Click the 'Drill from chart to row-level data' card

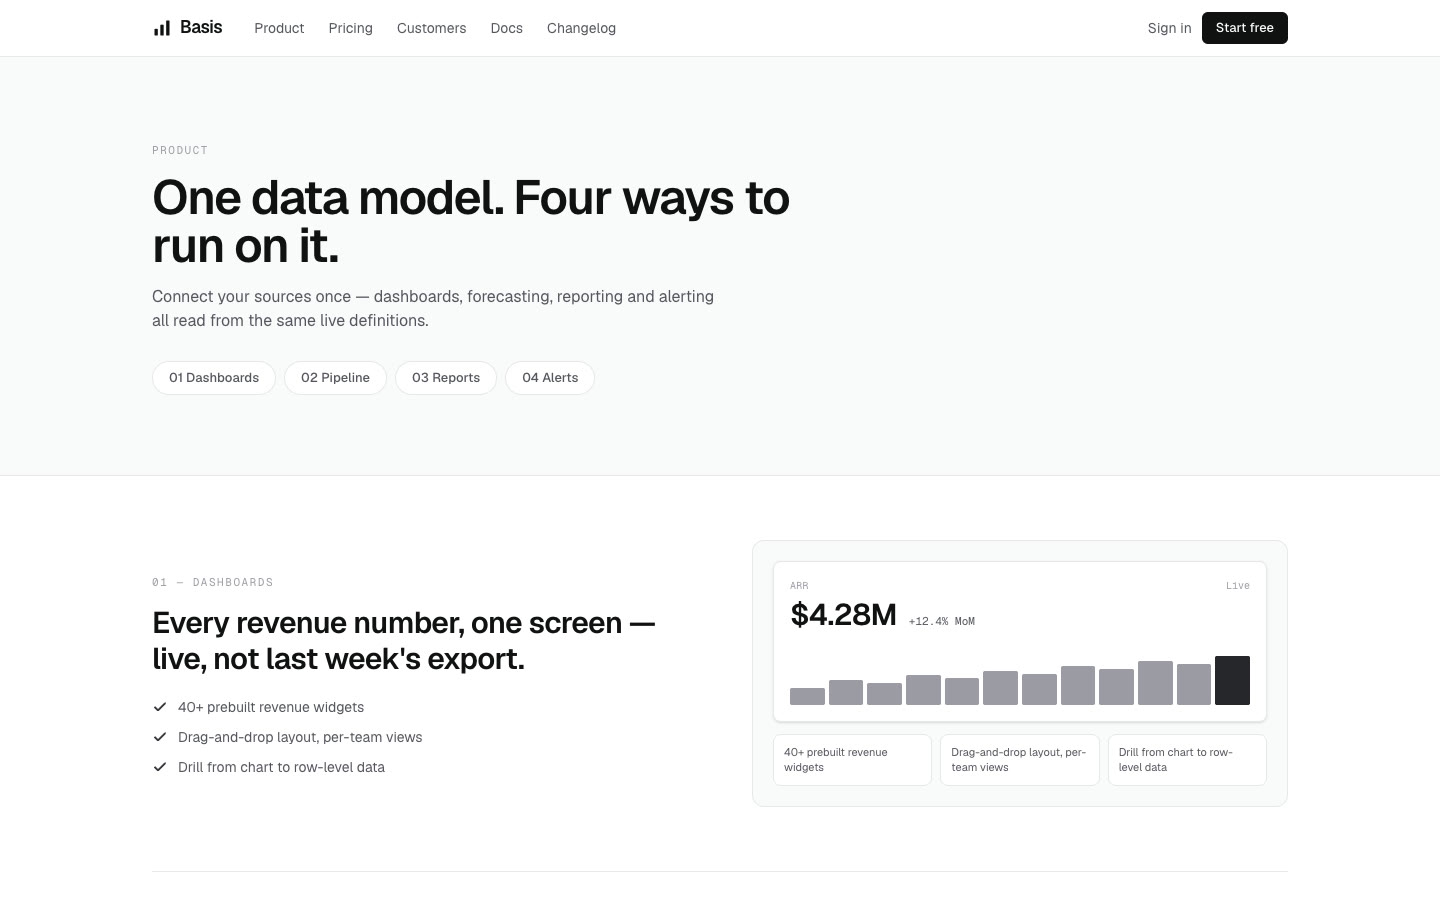pyautogui.click(x=1187, y=760)
